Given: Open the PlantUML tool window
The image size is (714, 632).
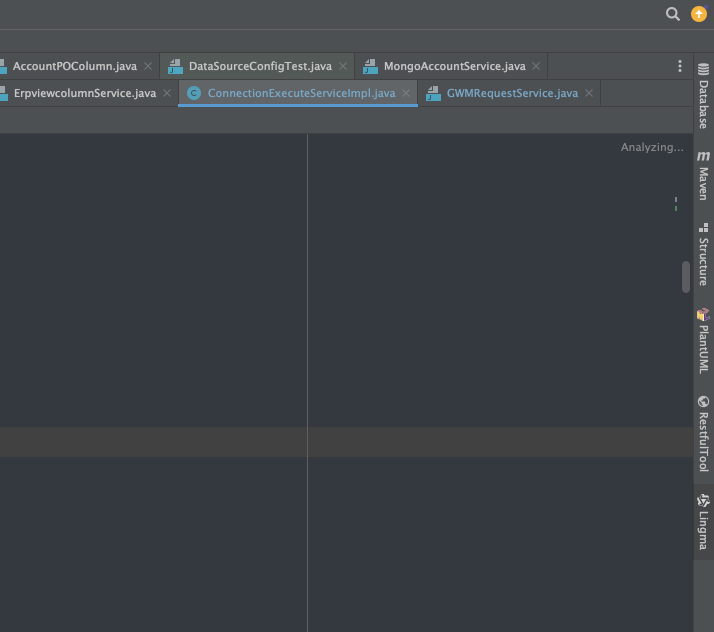Looking at the screenshot, I should click(704, 341).
